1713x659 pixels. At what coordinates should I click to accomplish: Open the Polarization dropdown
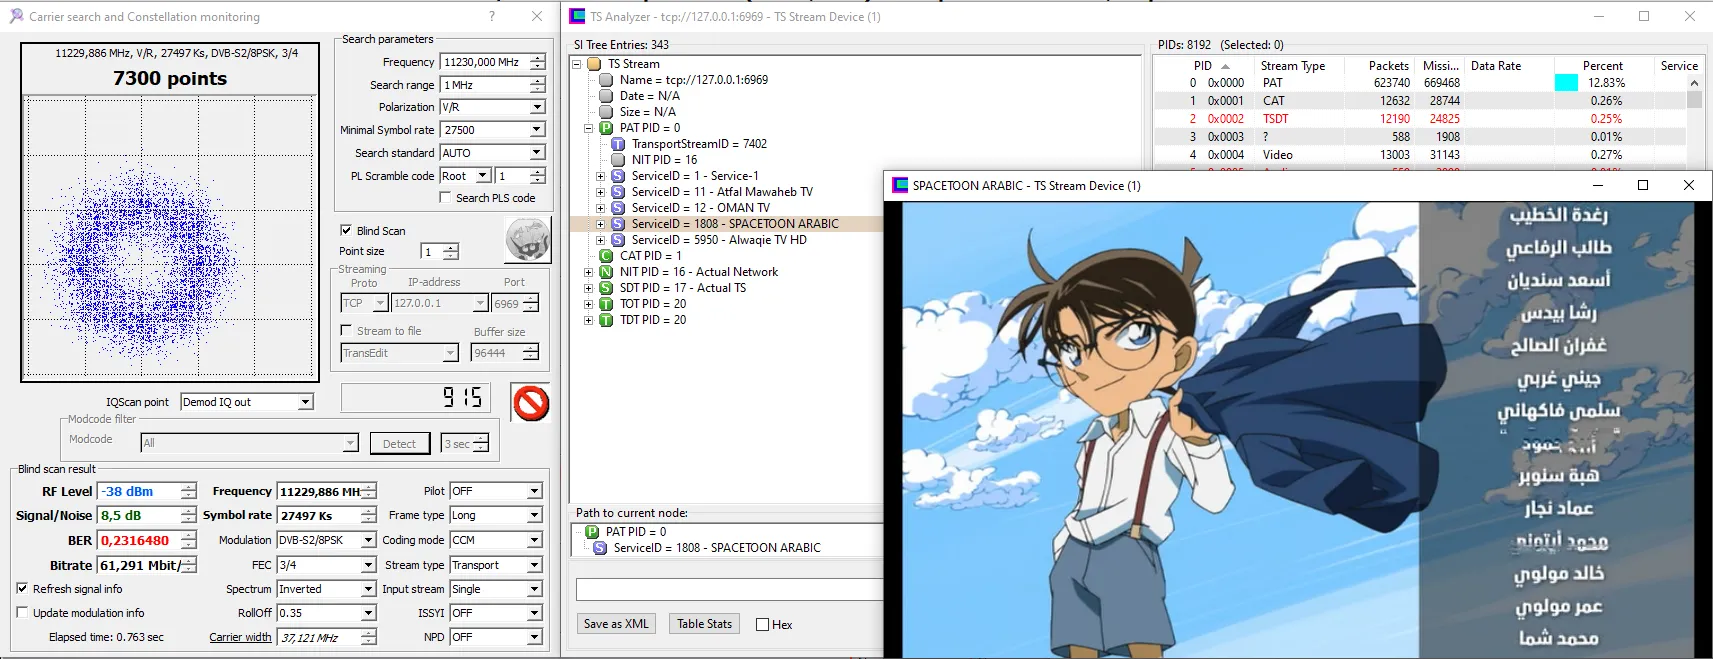point(537,107)
